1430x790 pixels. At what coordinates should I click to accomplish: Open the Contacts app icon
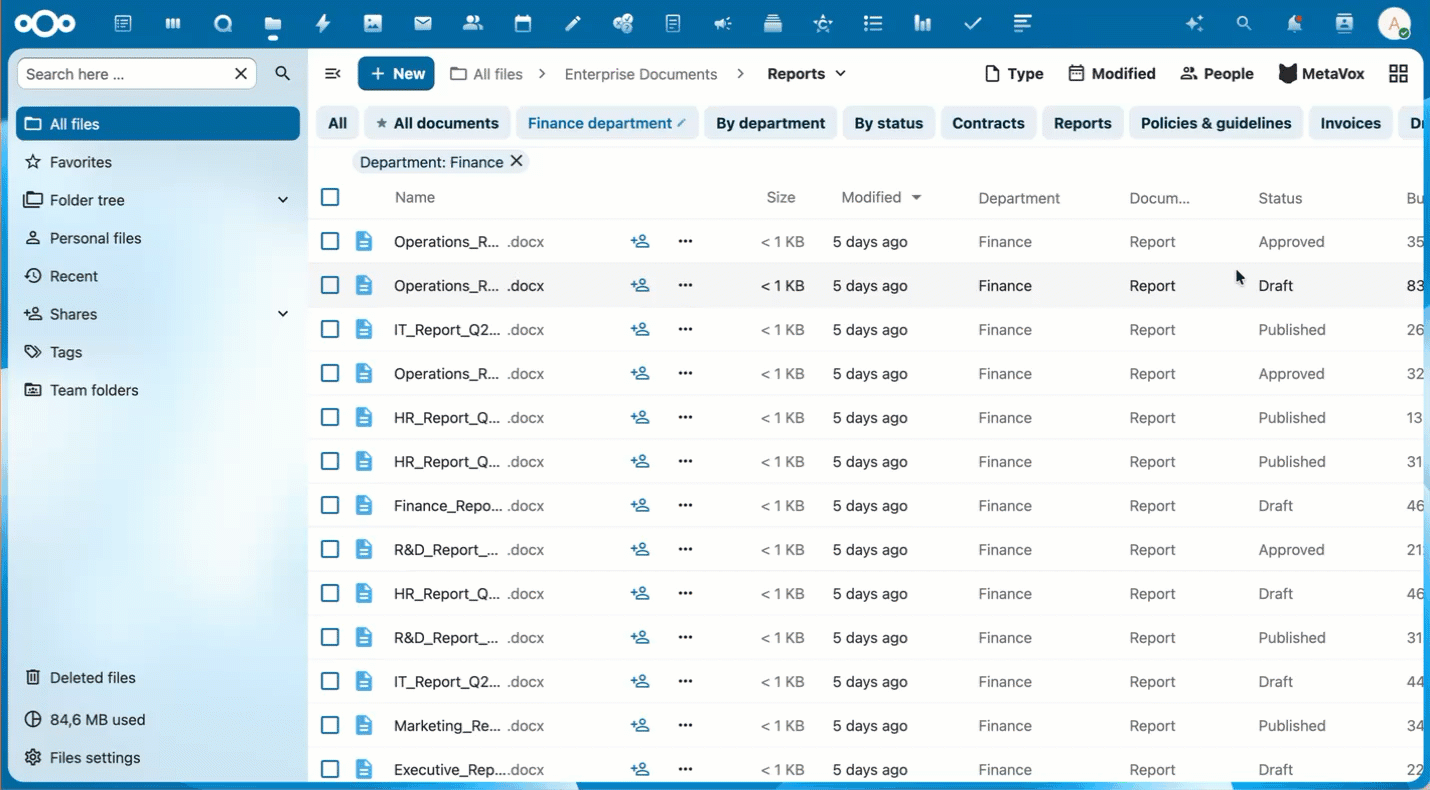[472, 22]
